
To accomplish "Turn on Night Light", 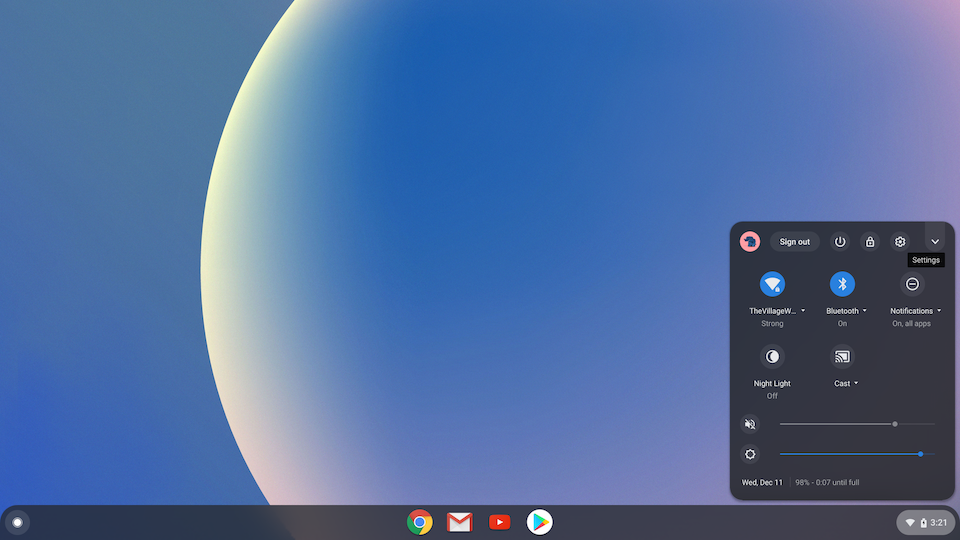I will (x=772, y=356).
